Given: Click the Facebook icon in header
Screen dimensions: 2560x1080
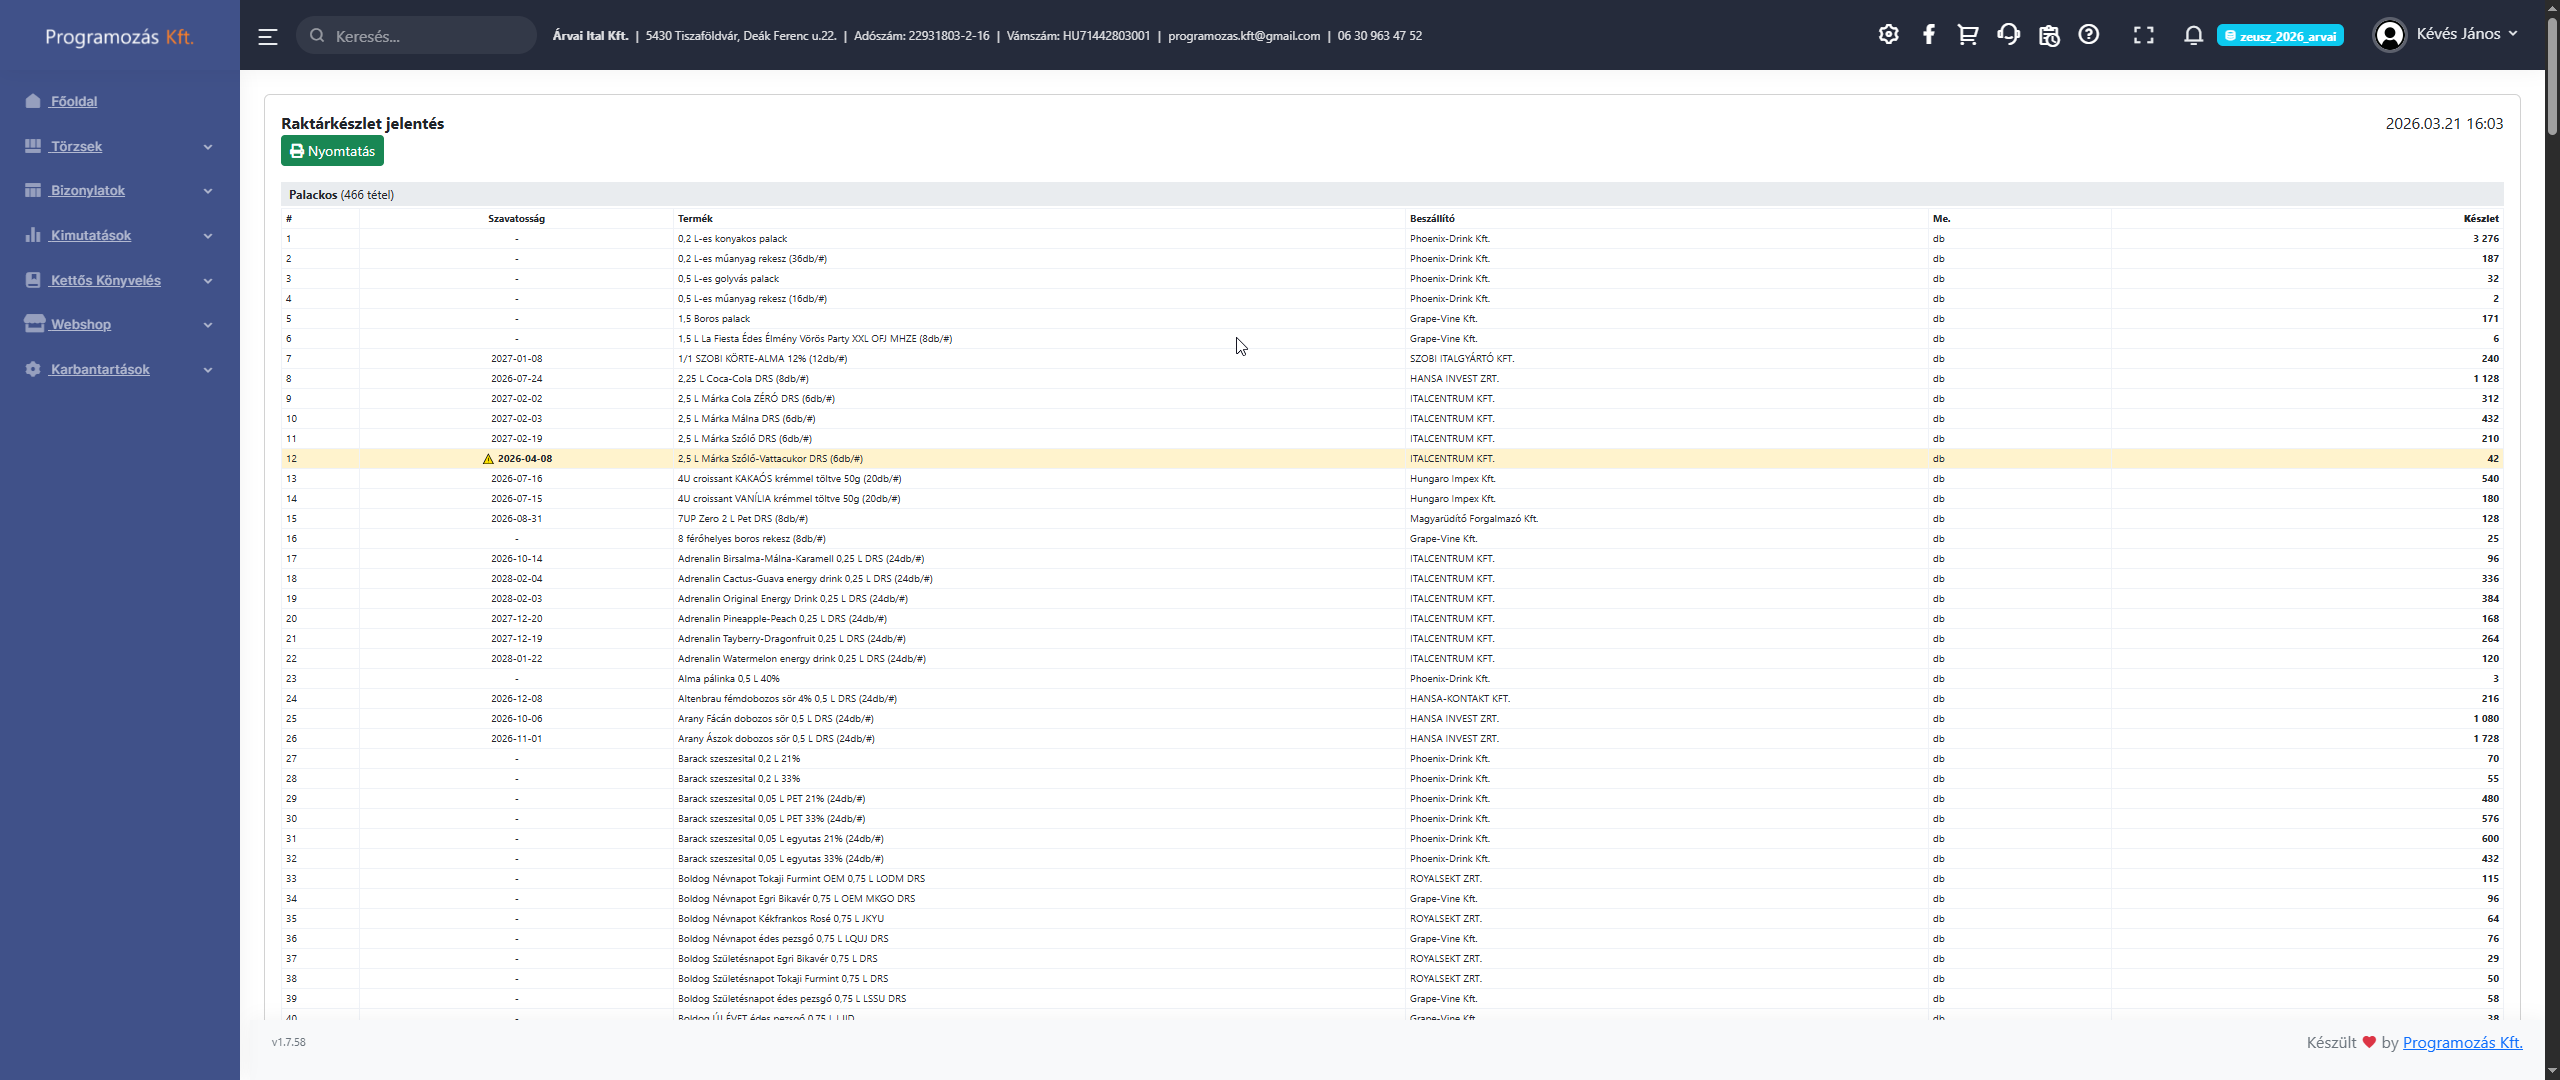Looking at the screenshot, I should [1928, 35].
